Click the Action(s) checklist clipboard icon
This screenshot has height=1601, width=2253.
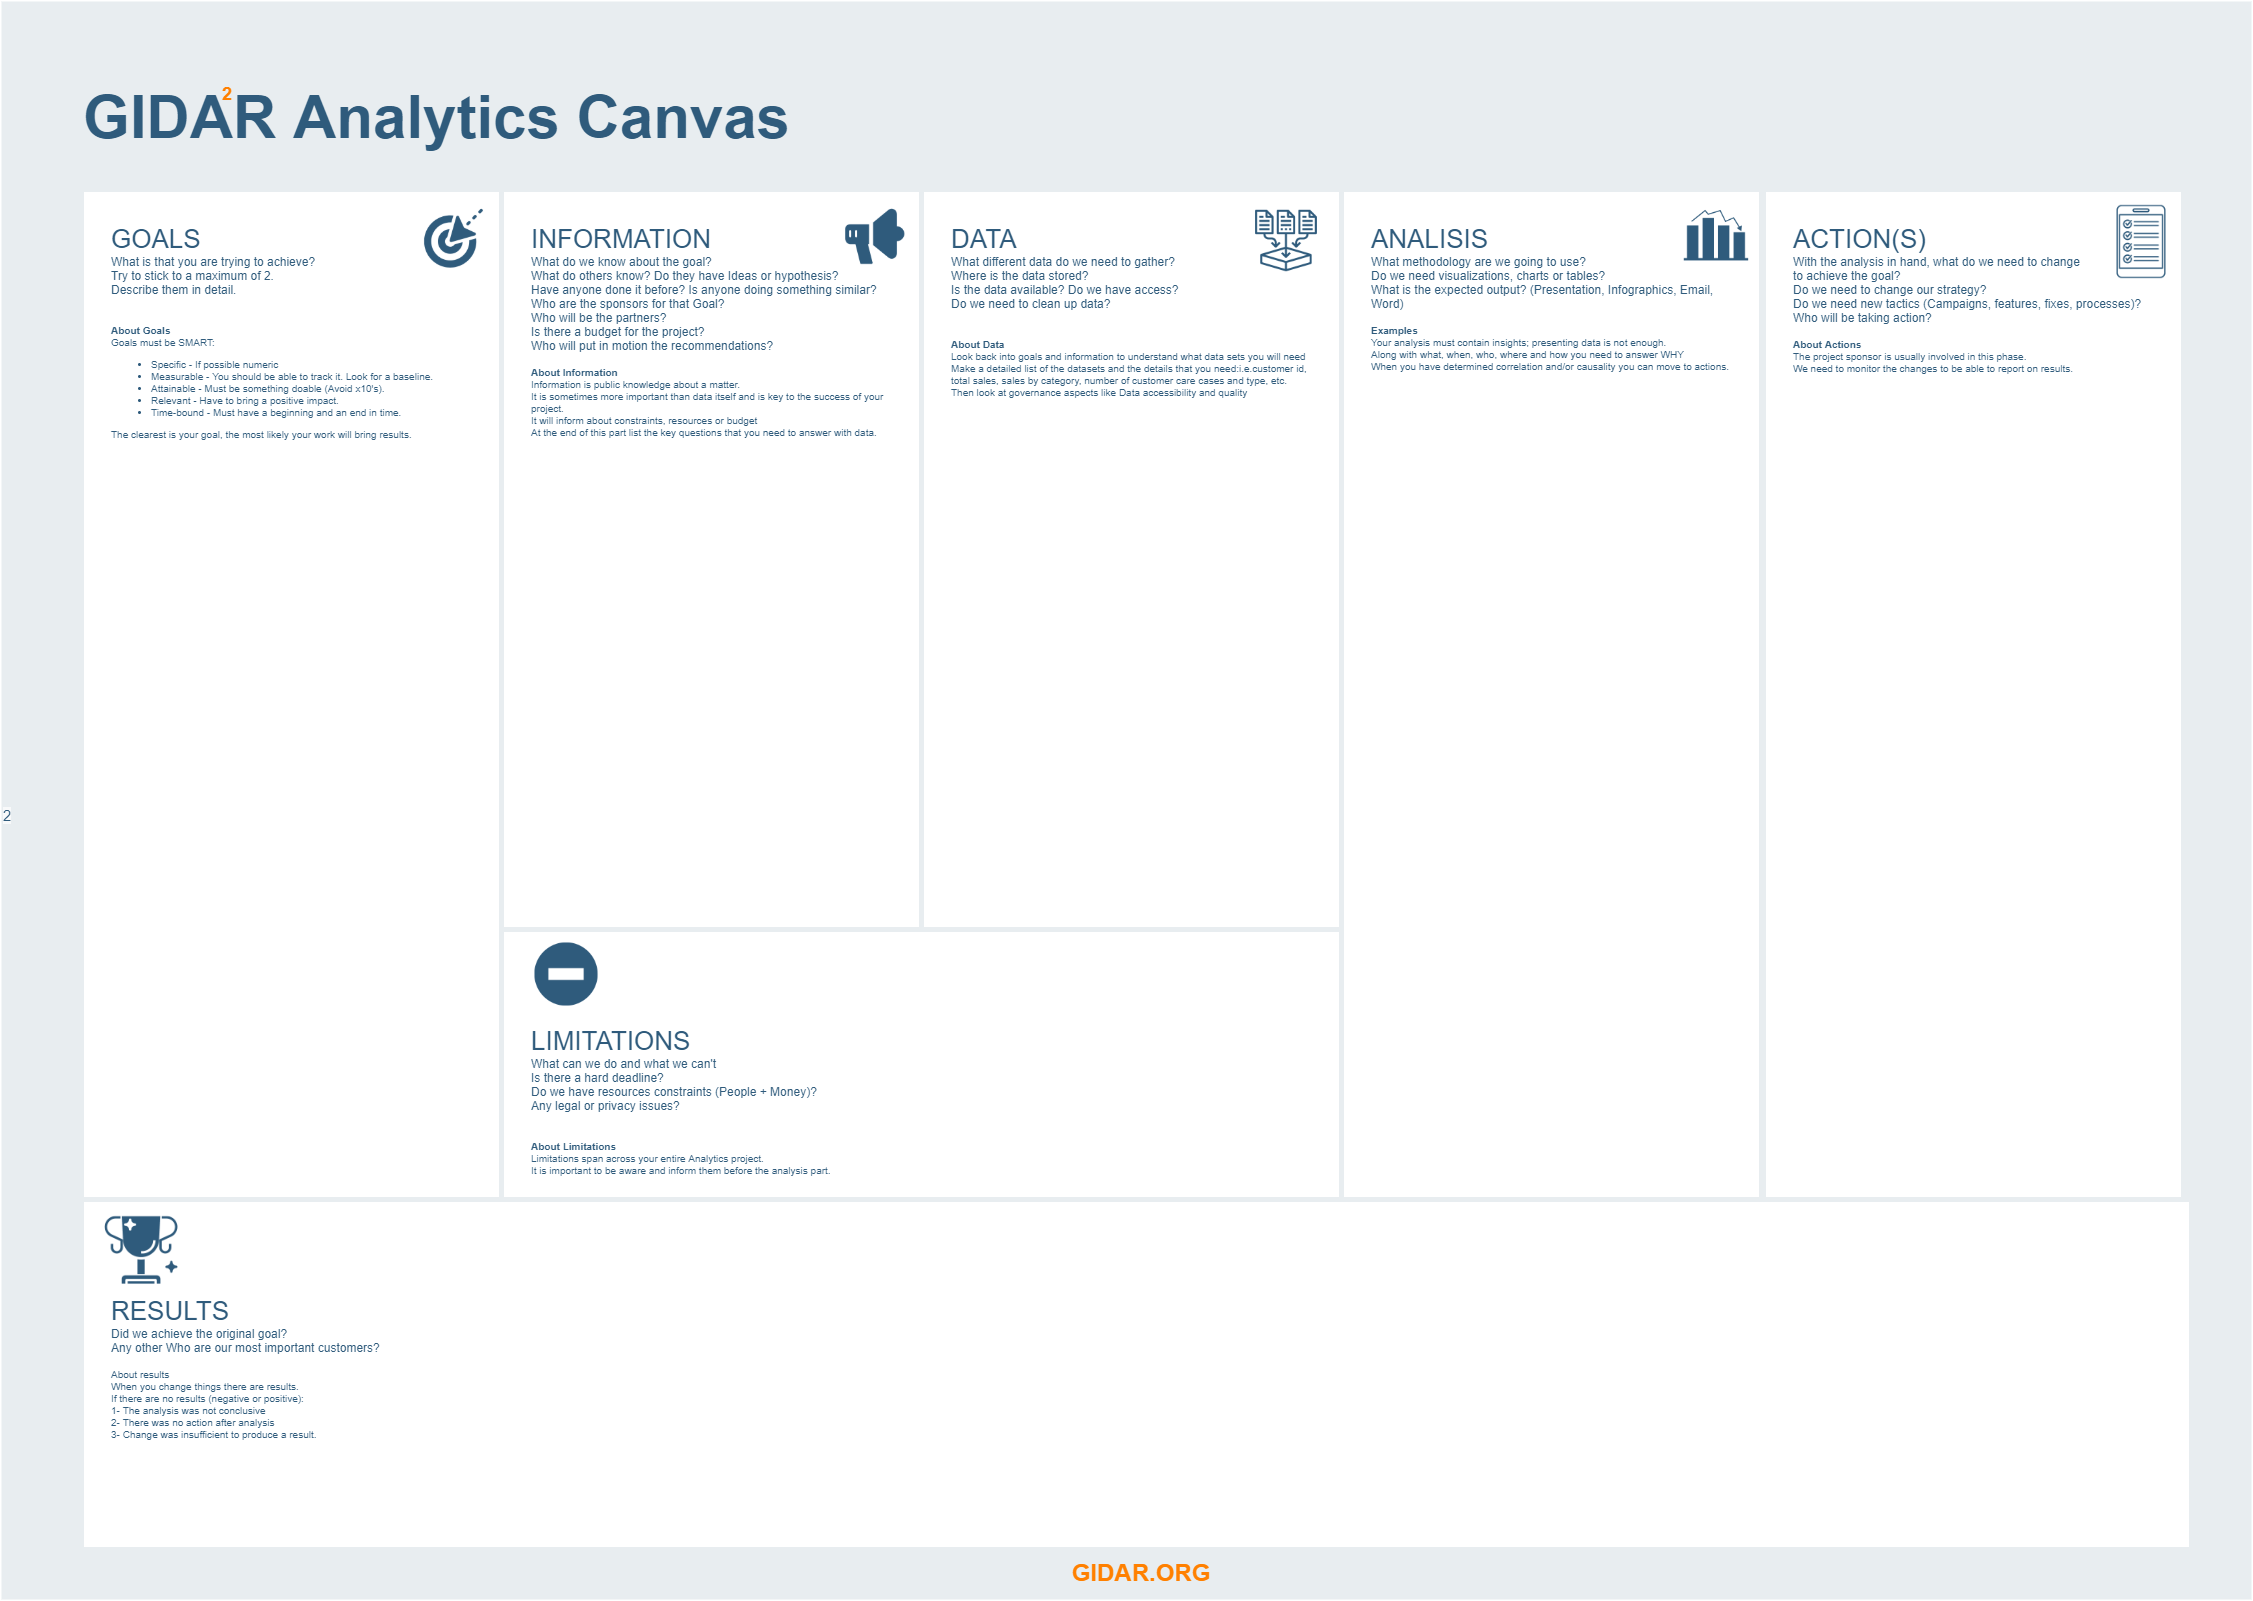click(2139, 240)
